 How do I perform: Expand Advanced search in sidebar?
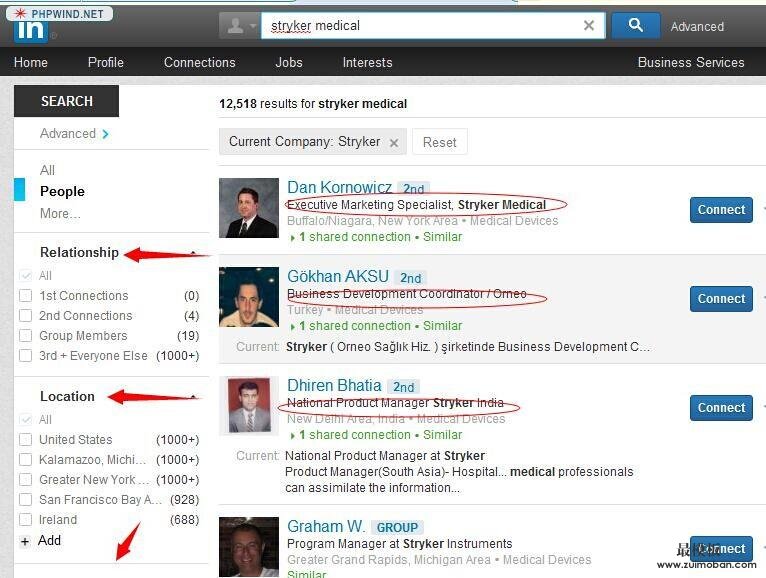74,133
